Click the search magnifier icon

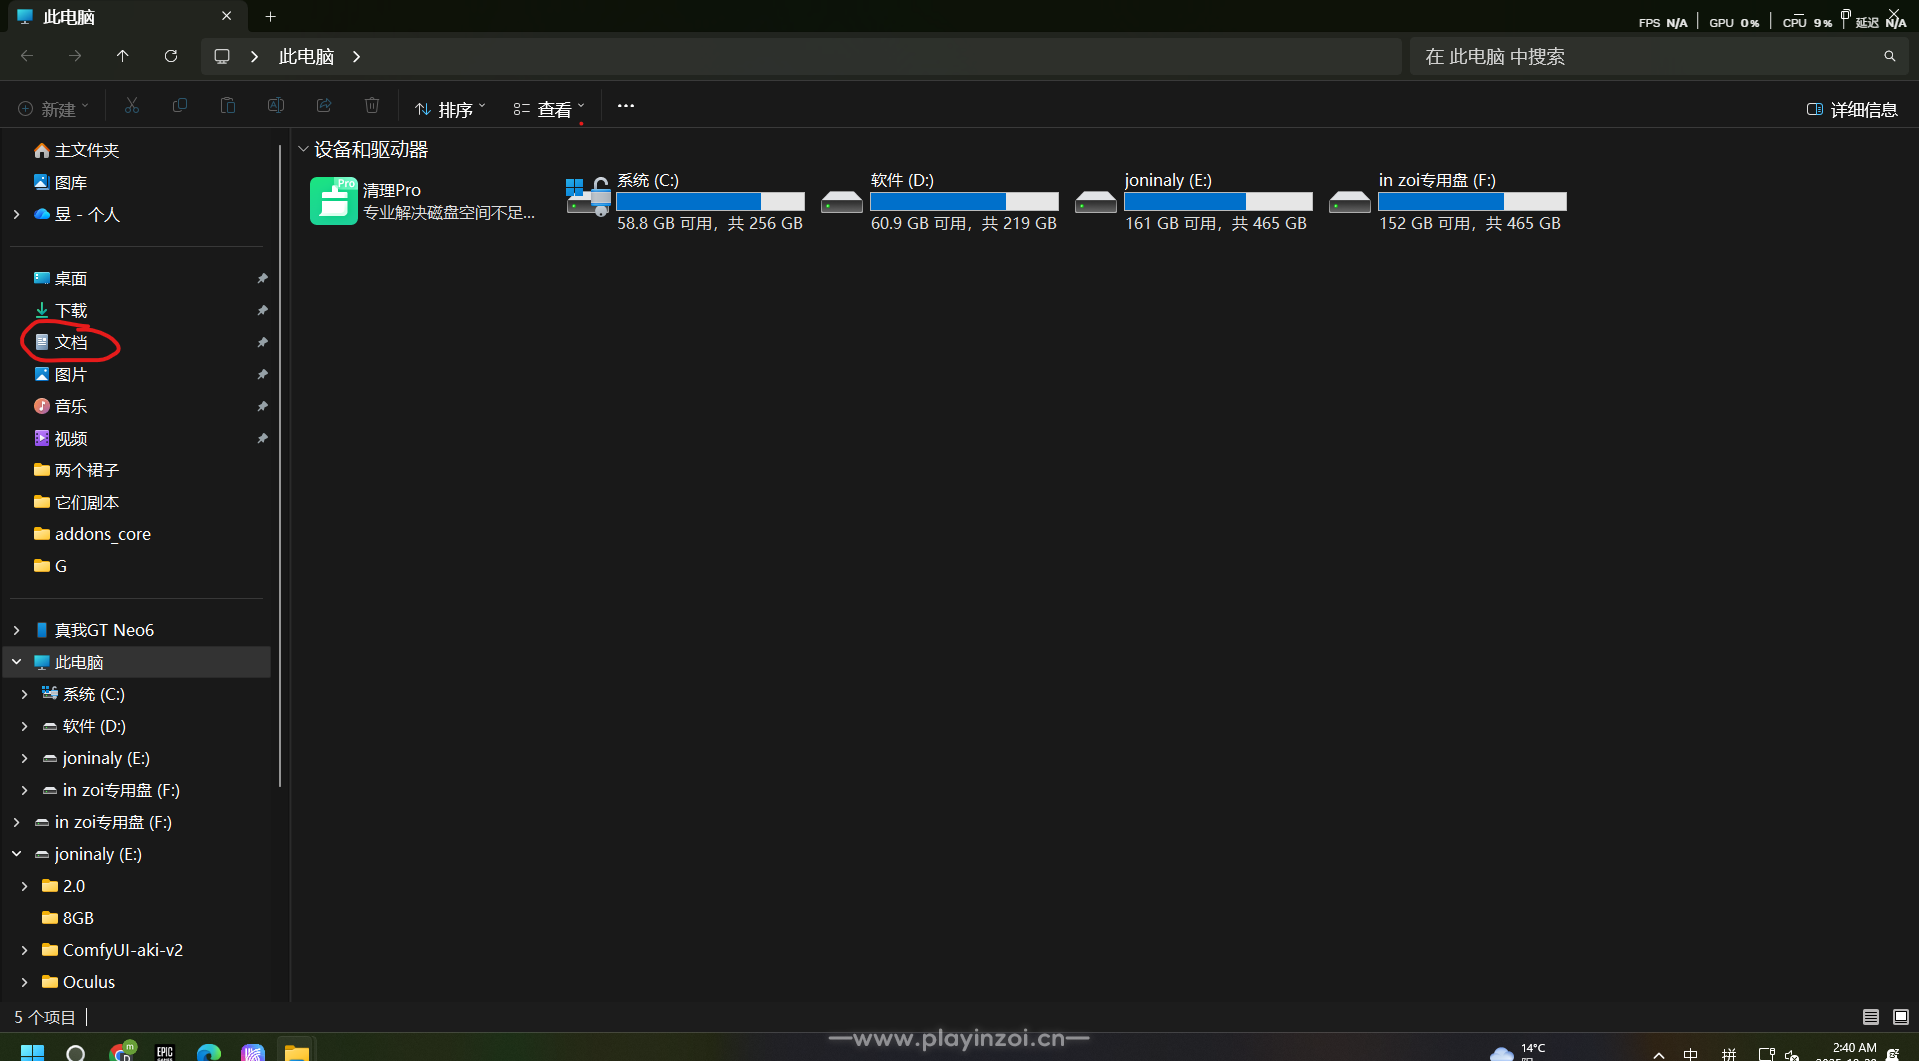coord(1889,56)
